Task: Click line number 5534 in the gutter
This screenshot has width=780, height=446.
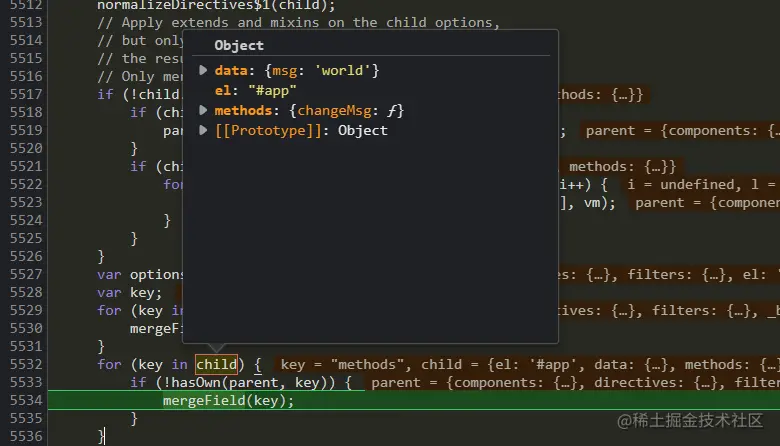Action: (x=26, y=400)
